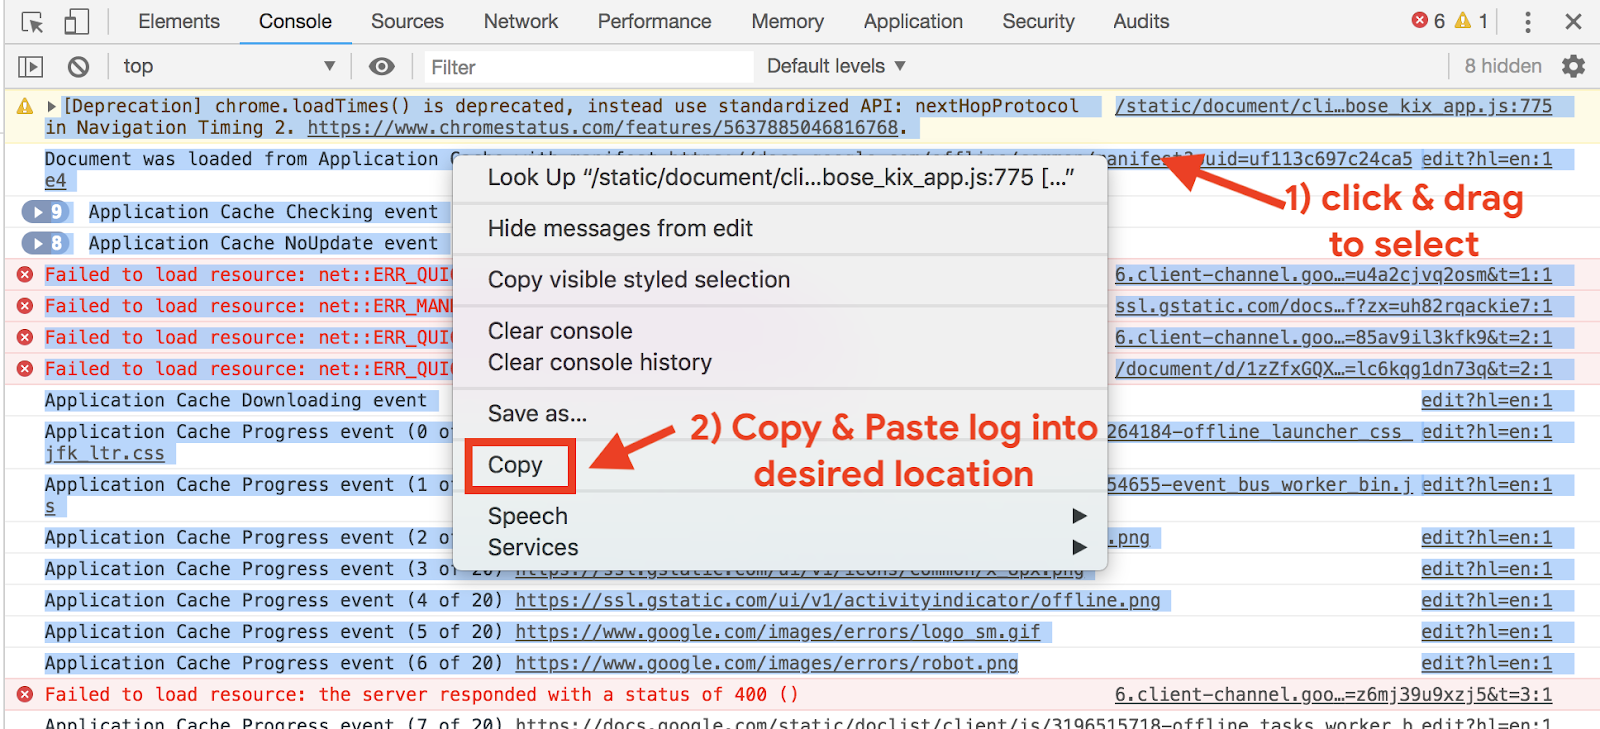The height and width of the screenshot is (729, 1600).
Task: Click 'Application Cache Downloading event' text
Action: (236, 400)
